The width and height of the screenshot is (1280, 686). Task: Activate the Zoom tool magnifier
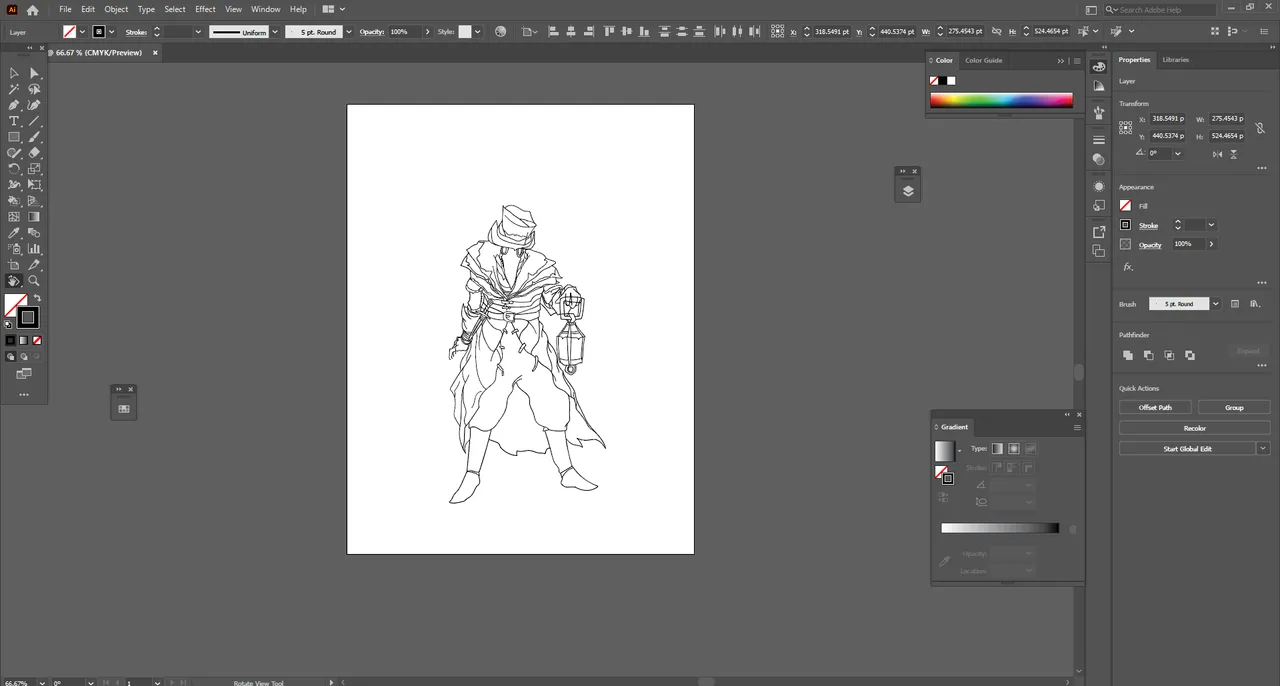click(34, 281)
